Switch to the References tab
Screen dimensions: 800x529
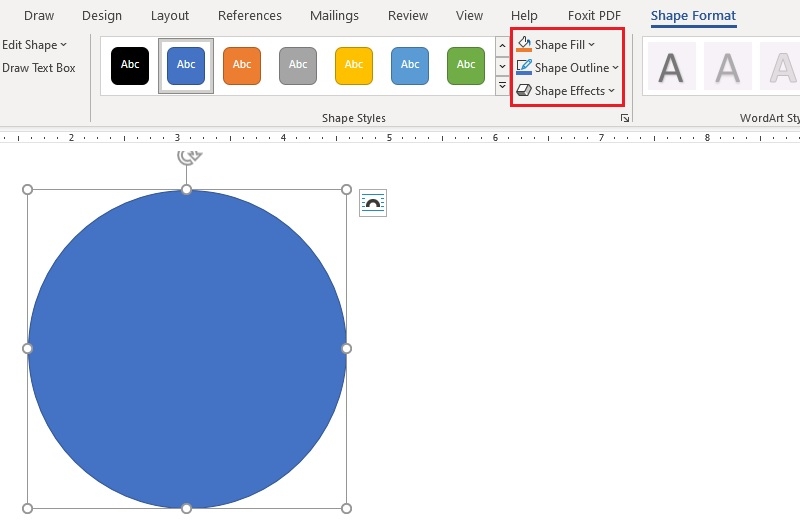(x=249, y=16)
